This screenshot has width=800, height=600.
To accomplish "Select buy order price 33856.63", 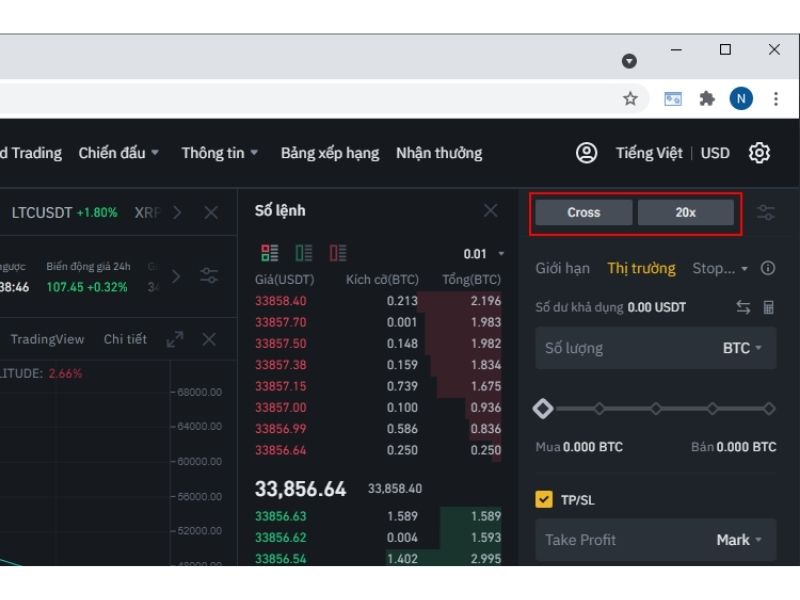I will [x=281, y=516].
